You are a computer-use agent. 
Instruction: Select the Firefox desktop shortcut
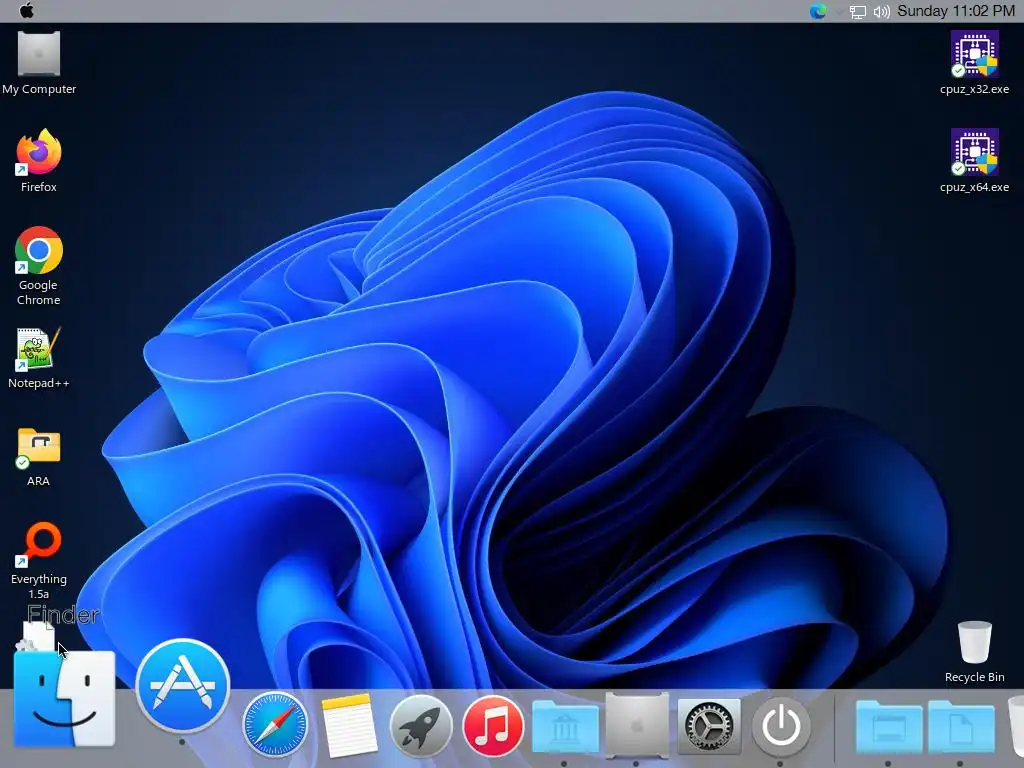pyautogui.click(x=39, y=161)
